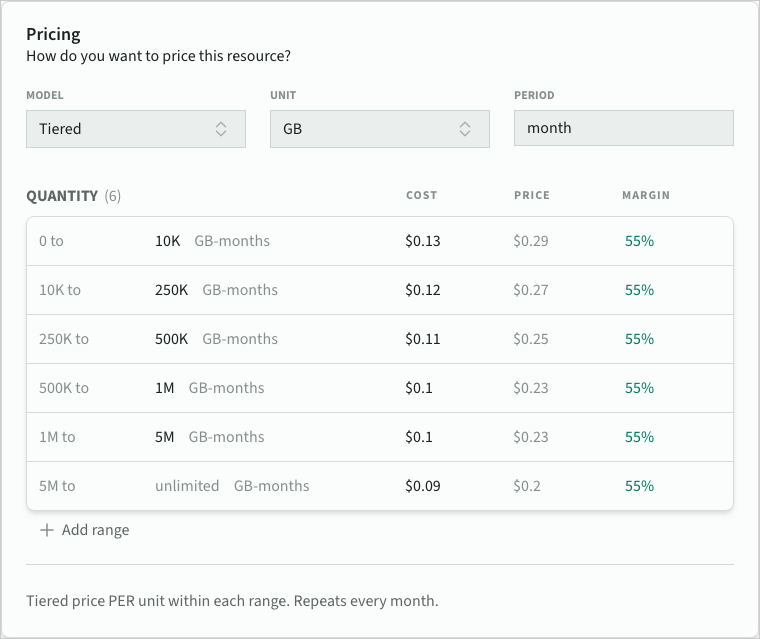The width and height of the screenshot is (760, 639).
Task: Change the $0.11 cost value
Action: (422, 339)
